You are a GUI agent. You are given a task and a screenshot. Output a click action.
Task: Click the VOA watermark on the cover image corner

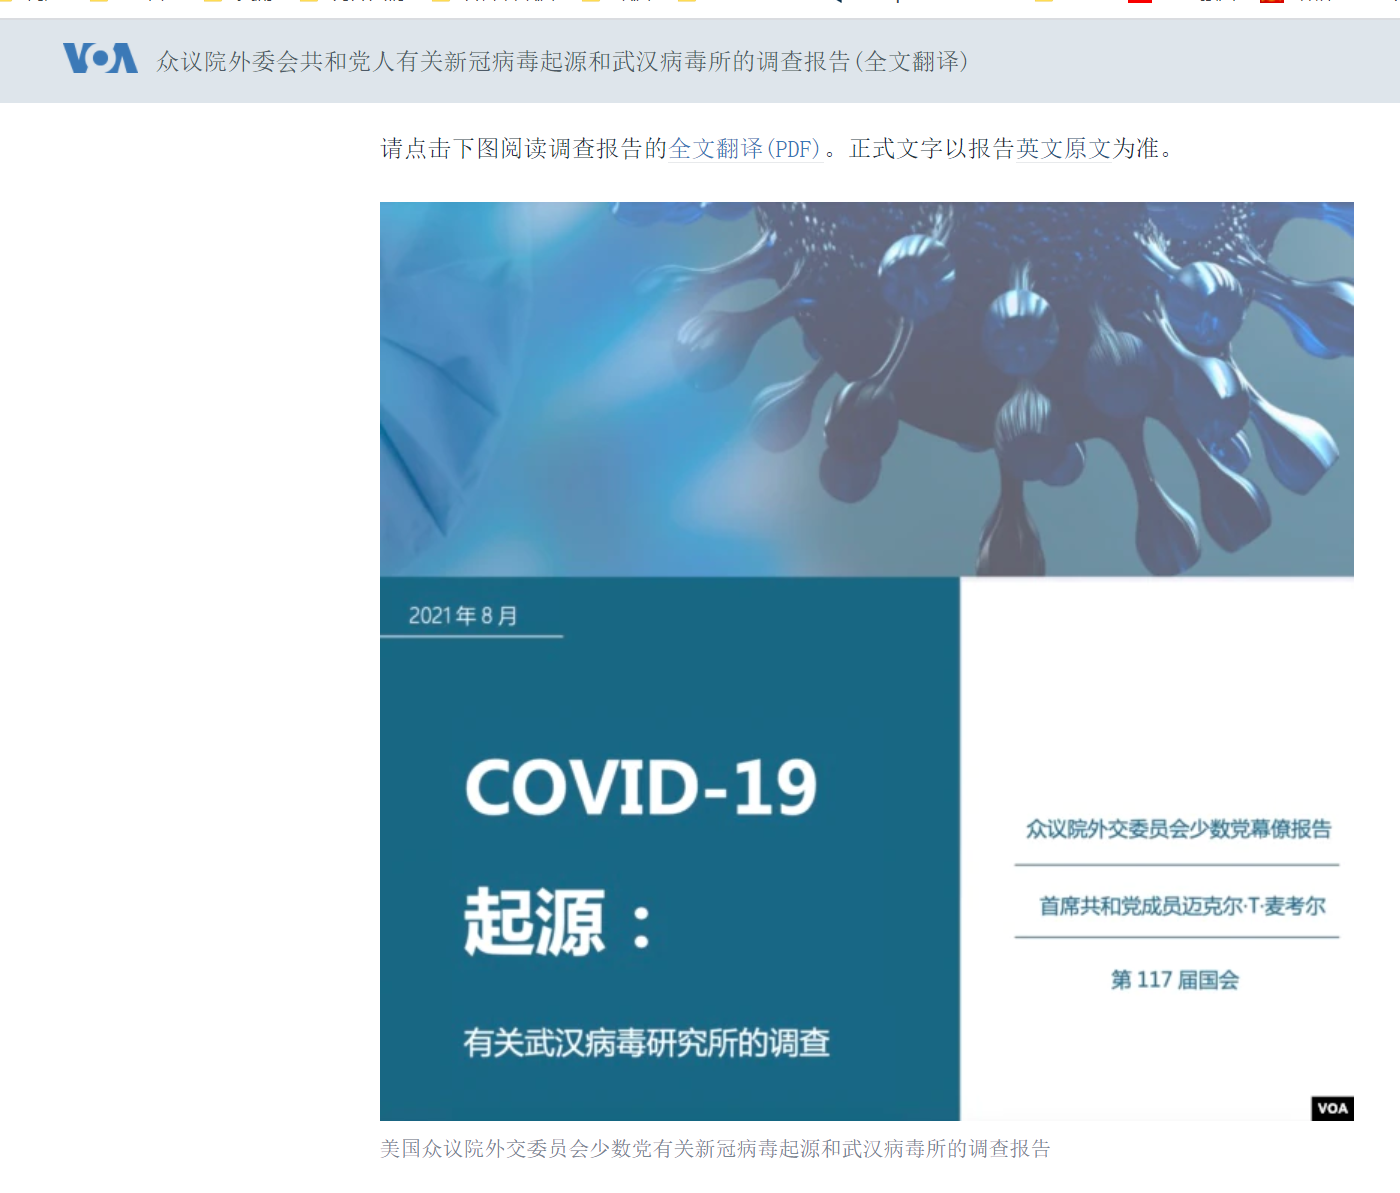click(x=1332, y=1108)
